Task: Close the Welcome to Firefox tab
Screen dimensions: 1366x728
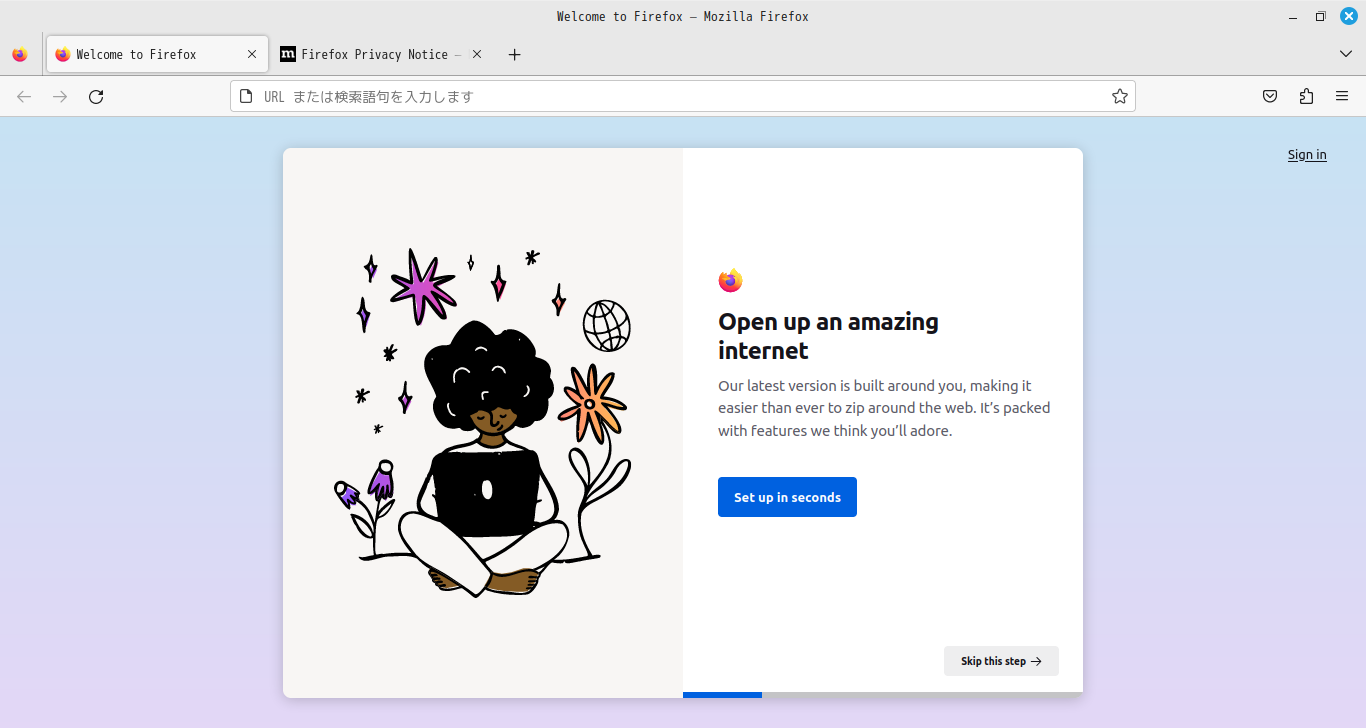Action: [x=252, y=55]
